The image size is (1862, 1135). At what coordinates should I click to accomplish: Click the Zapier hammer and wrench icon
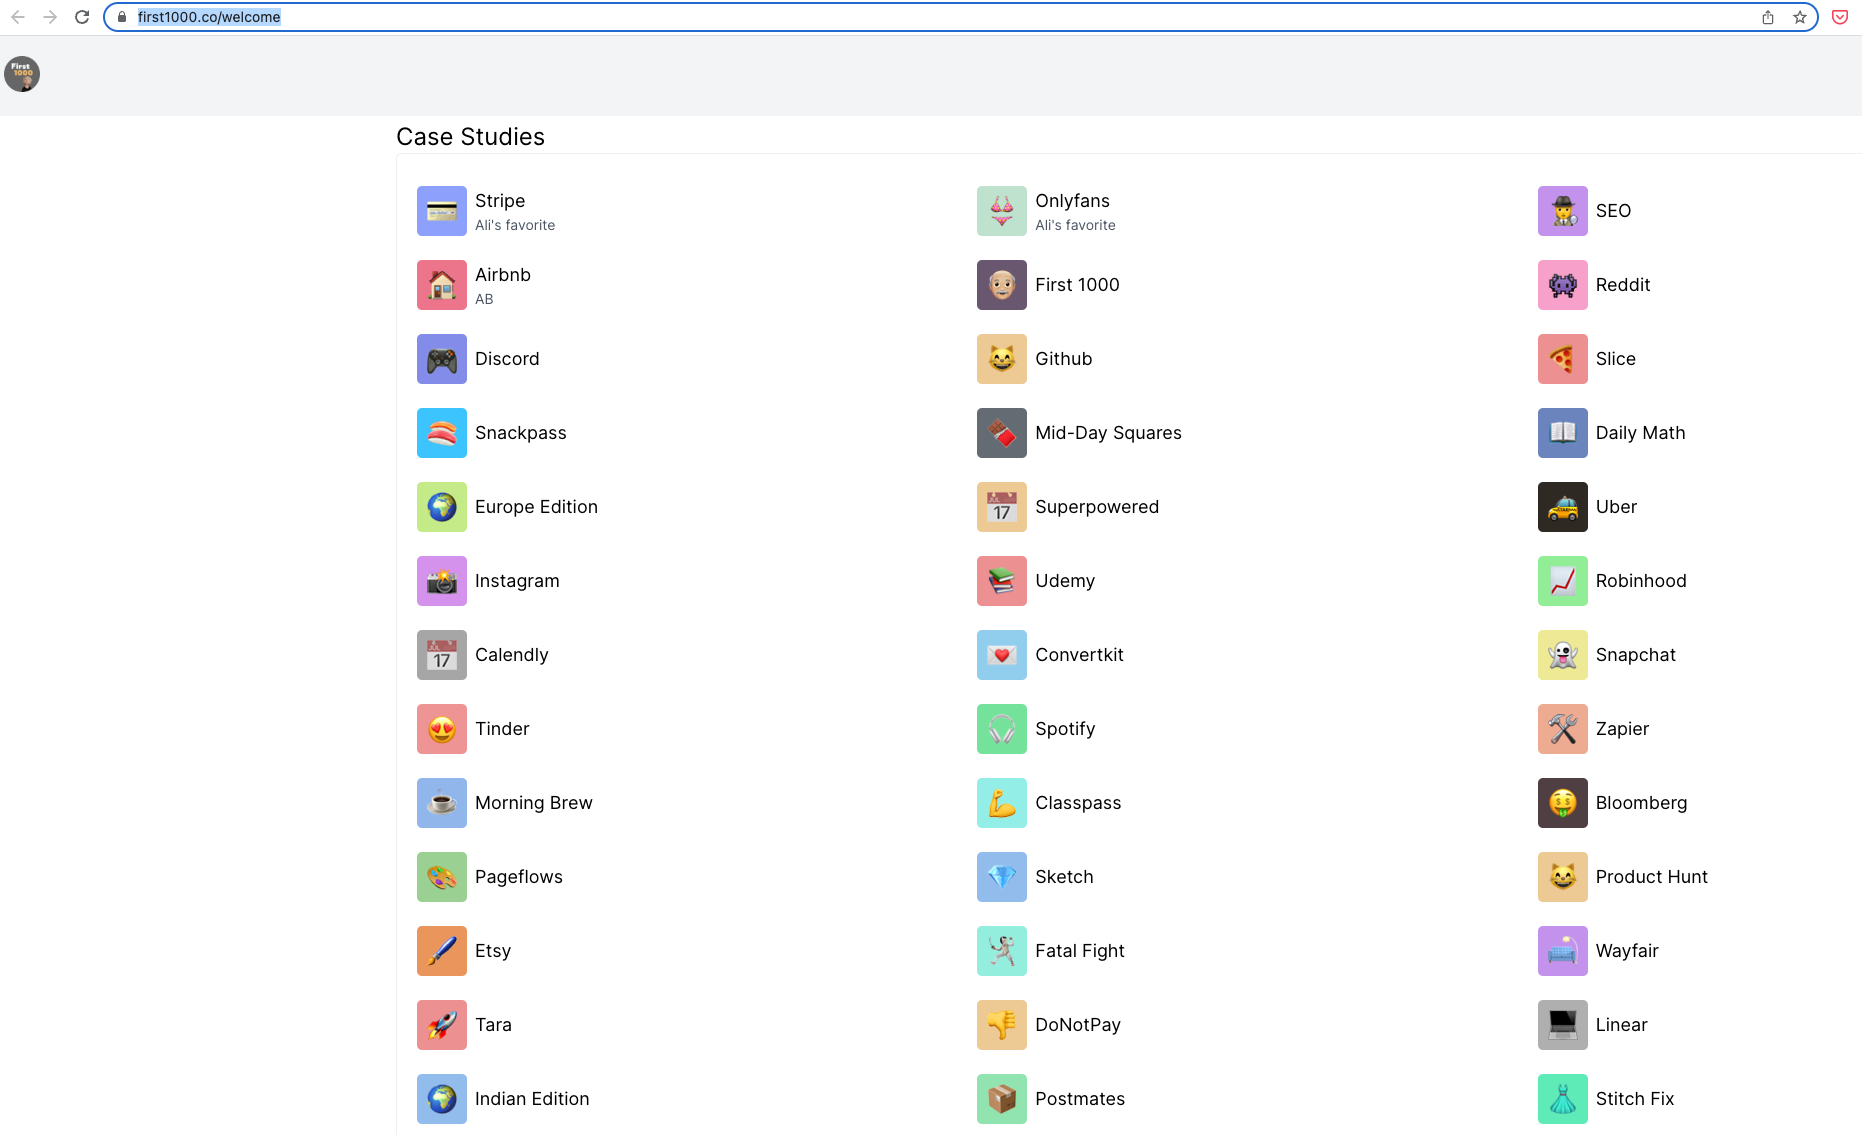[1563, 729]
